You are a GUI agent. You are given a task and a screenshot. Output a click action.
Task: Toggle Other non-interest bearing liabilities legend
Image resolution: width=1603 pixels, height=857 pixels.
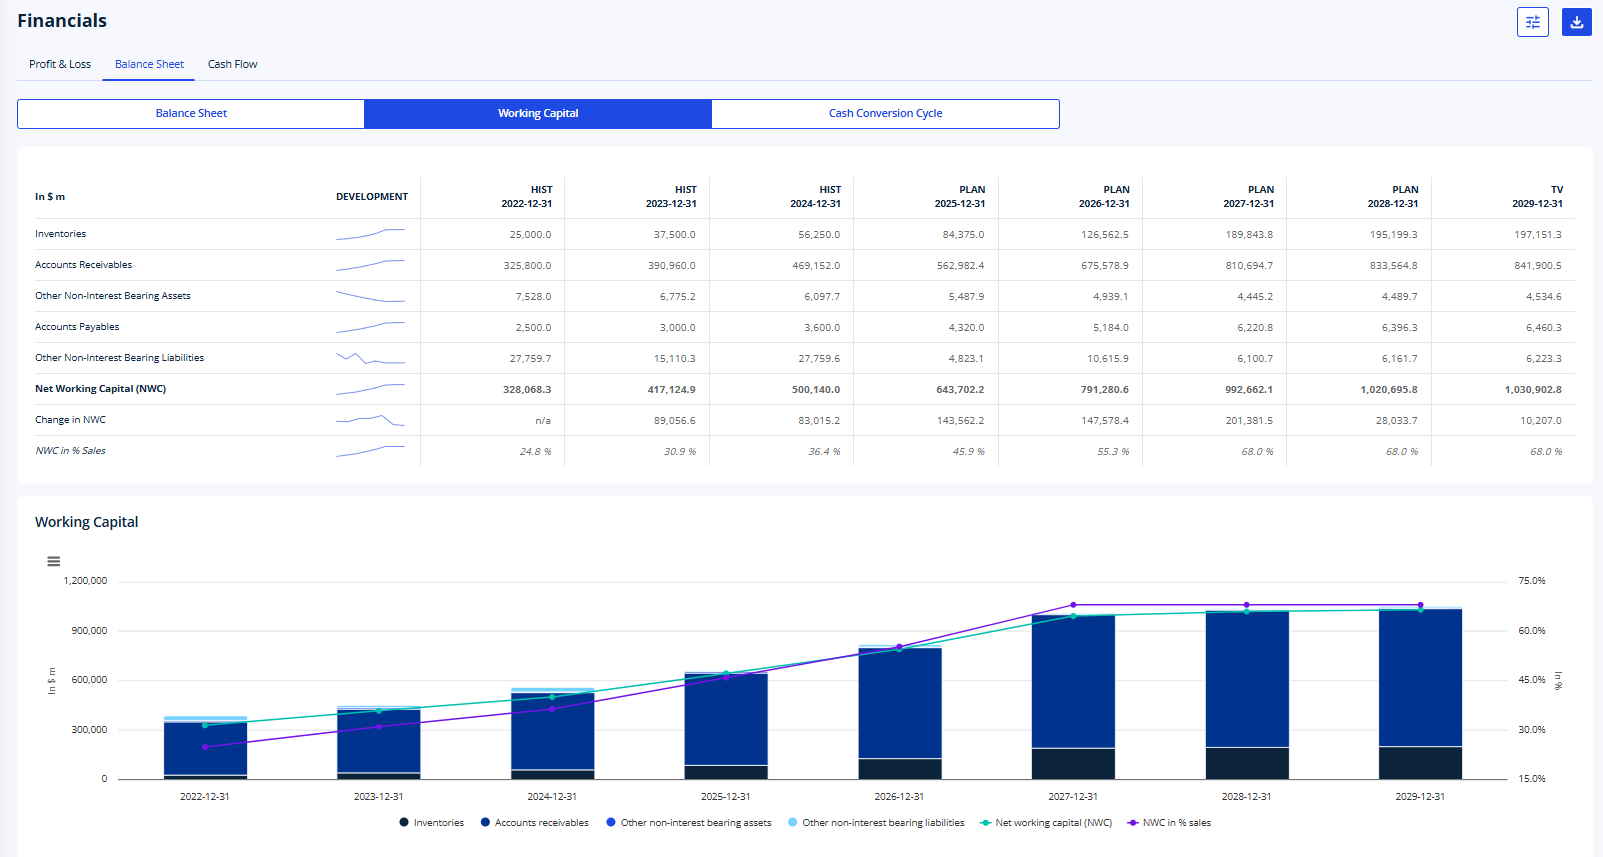[876, 823]
